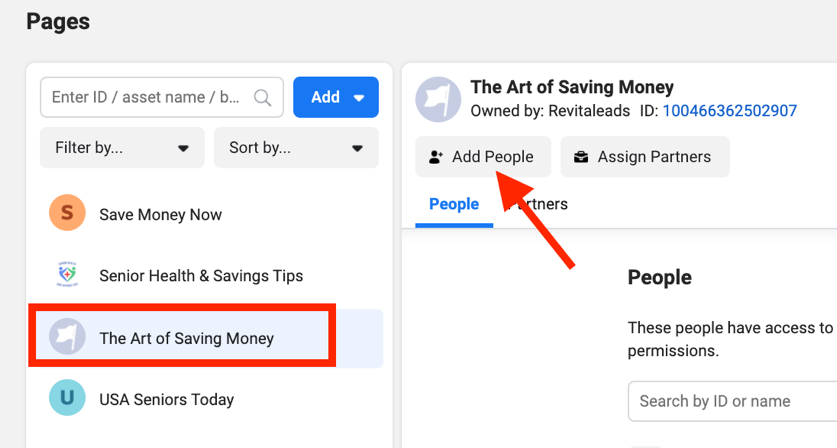Open the page ID 100466362502907 link

click(x=730, y=111)
